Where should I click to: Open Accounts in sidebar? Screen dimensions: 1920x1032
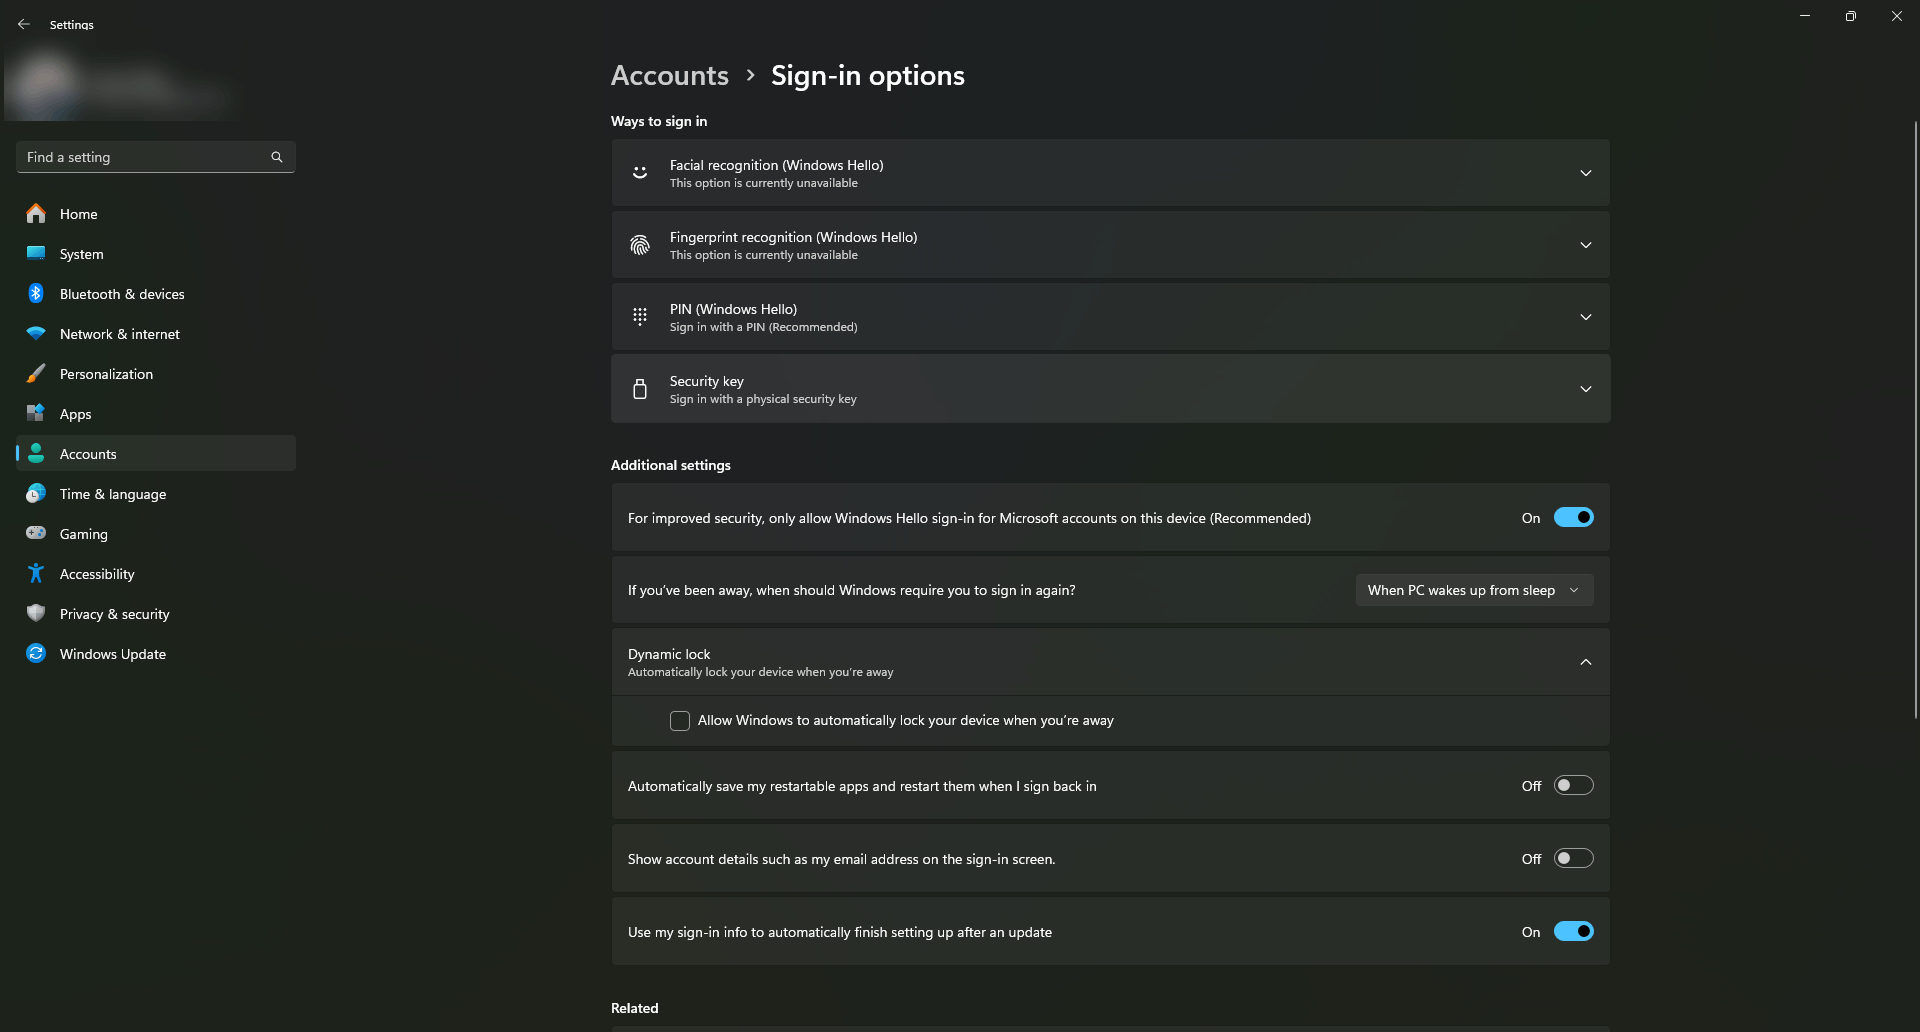[x=156, y=453]
